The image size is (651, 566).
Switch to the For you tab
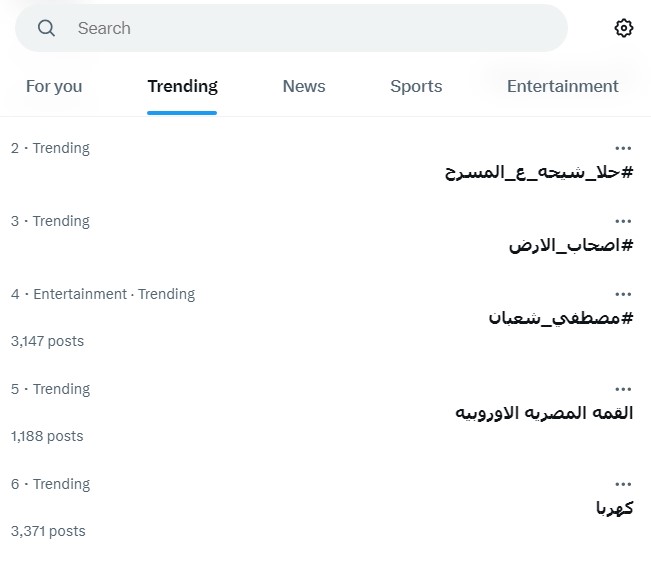pos(54,86)
